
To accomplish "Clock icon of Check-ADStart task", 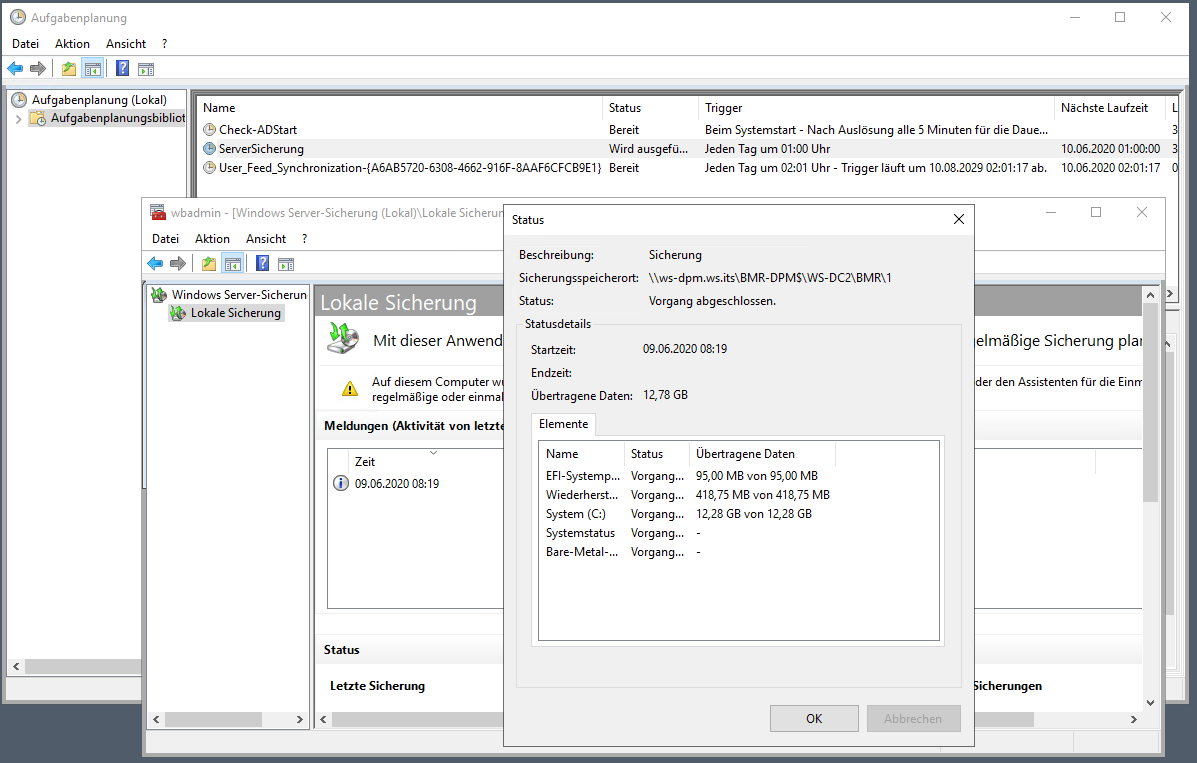I will tap(209, 130).
